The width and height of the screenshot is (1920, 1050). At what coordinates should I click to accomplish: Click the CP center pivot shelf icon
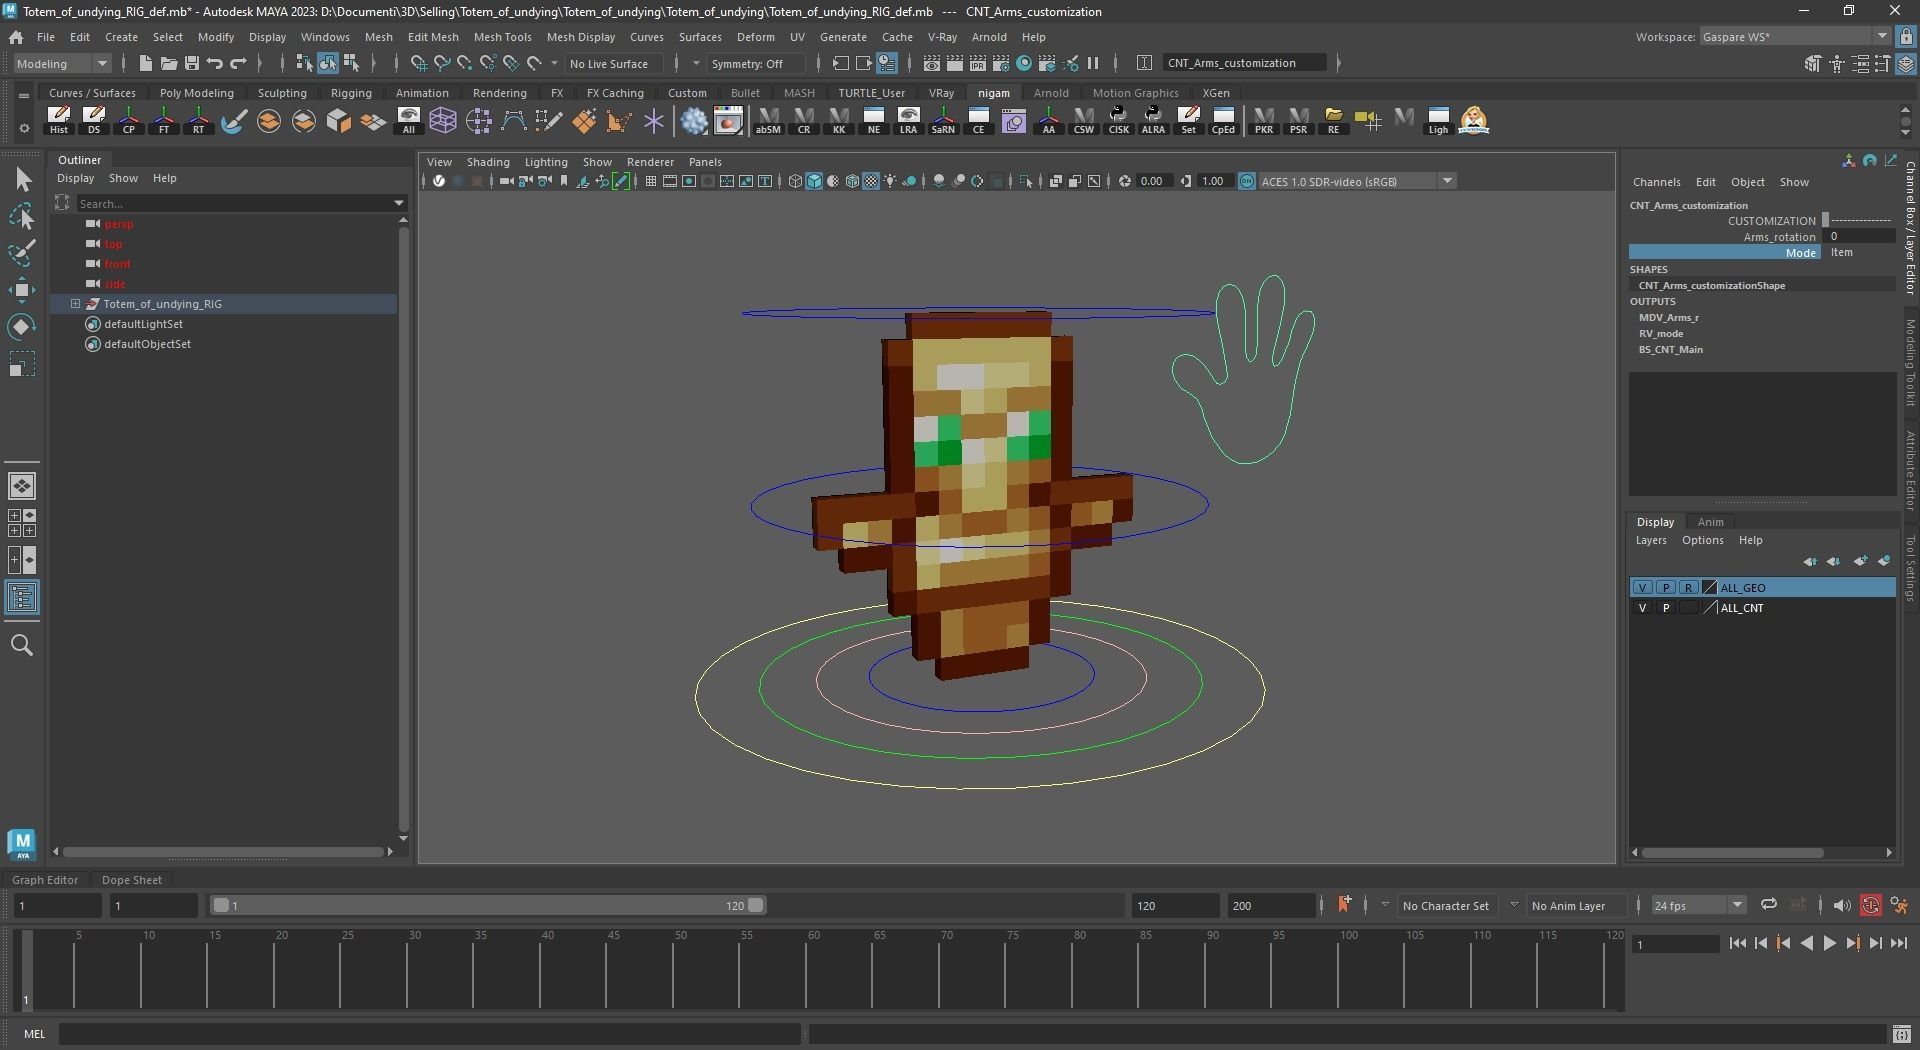tap(129, 121)
